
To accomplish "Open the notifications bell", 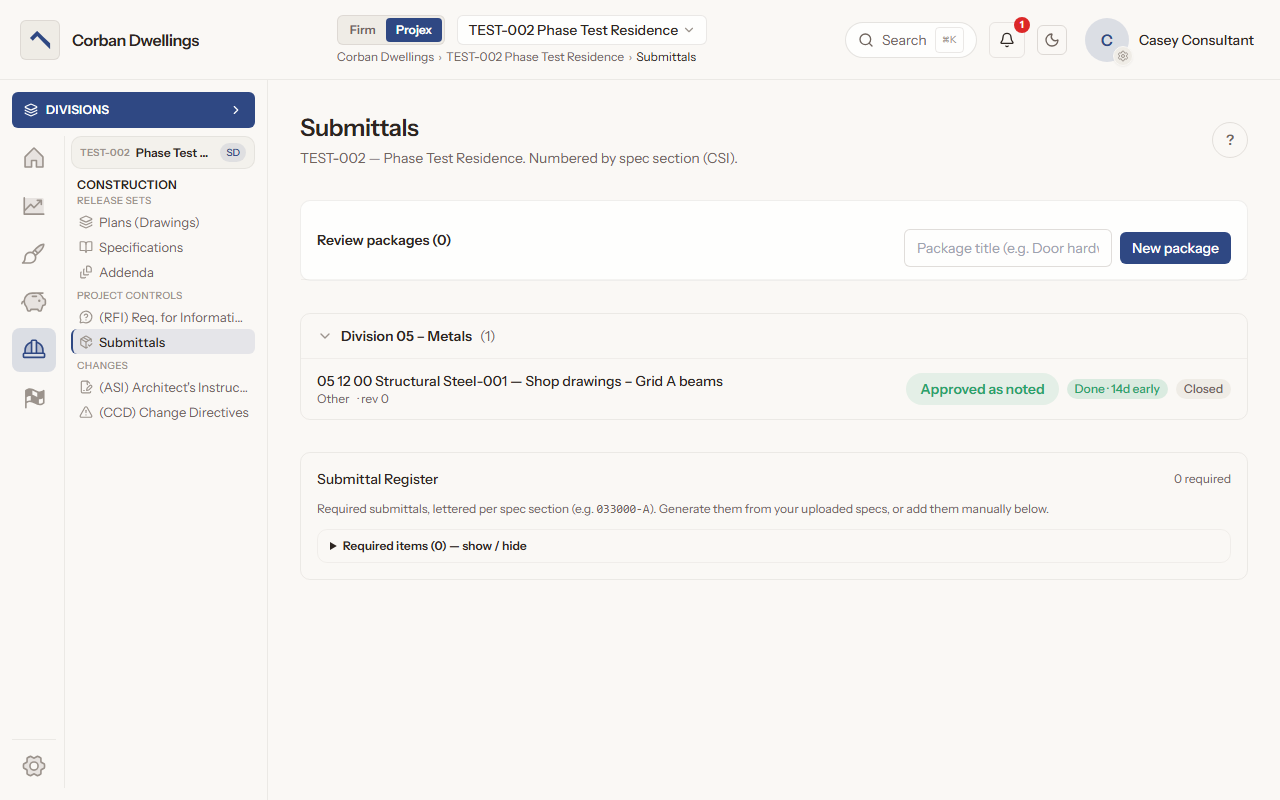I will pos(1007,40).
